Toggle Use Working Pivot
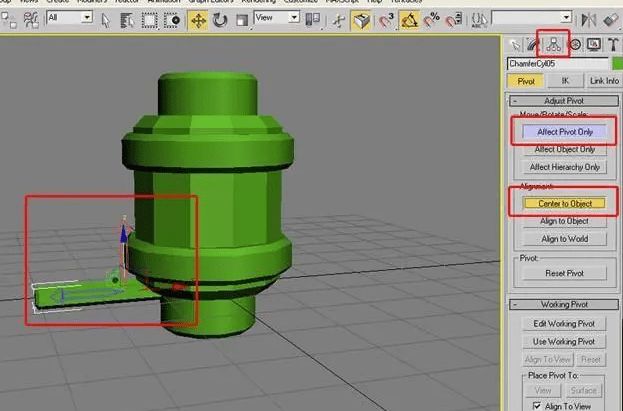This screenshot has width=623, height=411. [564, 342]
